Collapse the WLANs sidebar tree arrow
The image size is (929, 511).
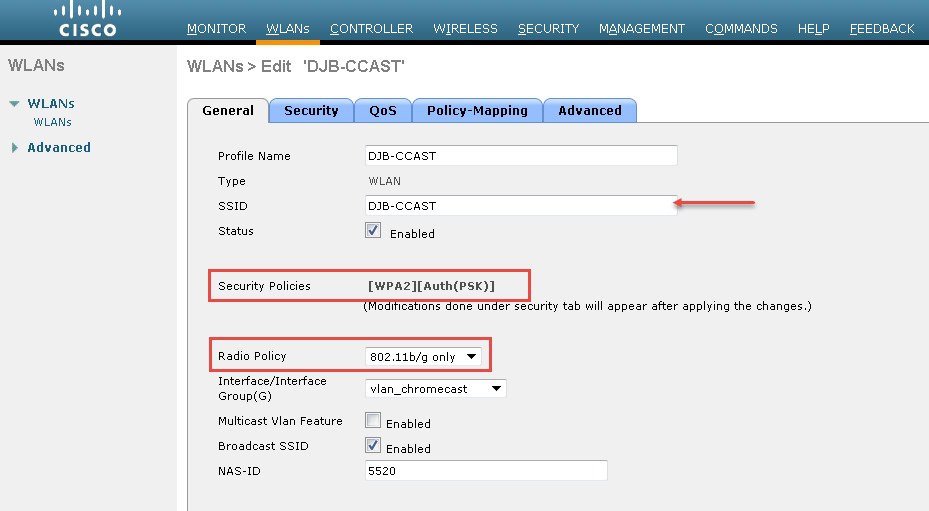click(14, 104)
